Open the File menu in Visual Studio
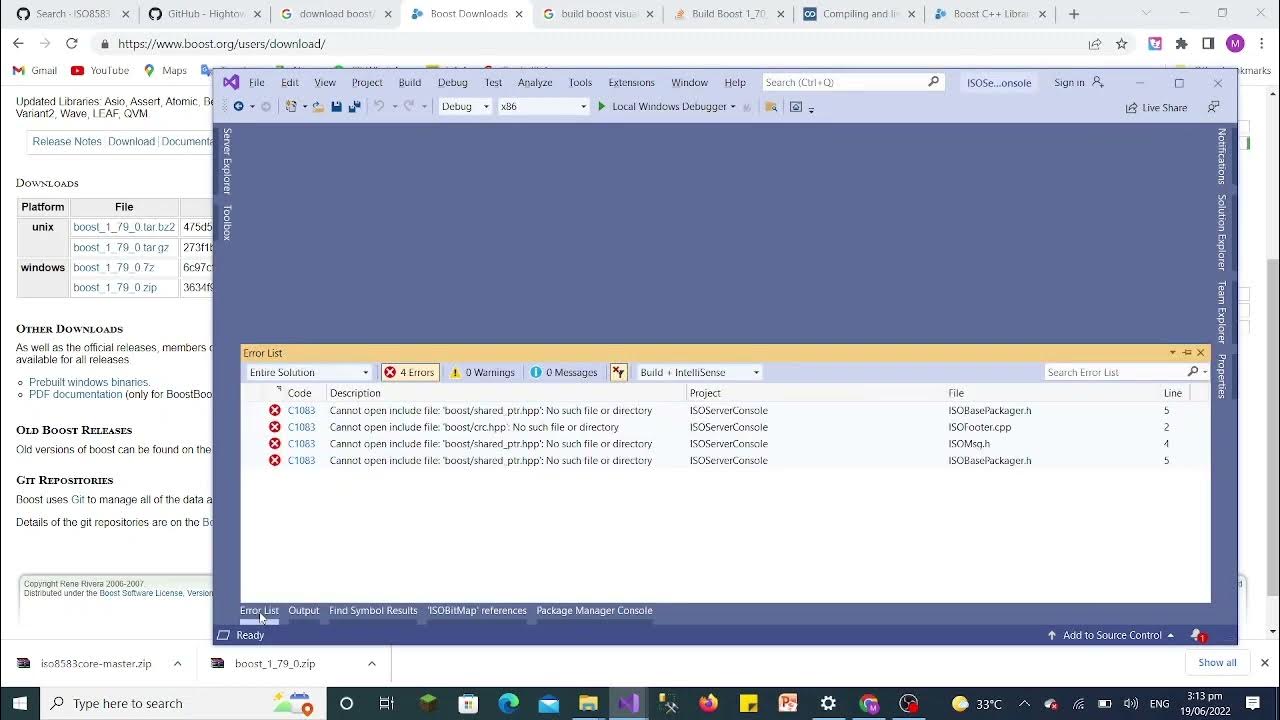The width and height of the screenshot is (1280, 720). coord(257,82)
